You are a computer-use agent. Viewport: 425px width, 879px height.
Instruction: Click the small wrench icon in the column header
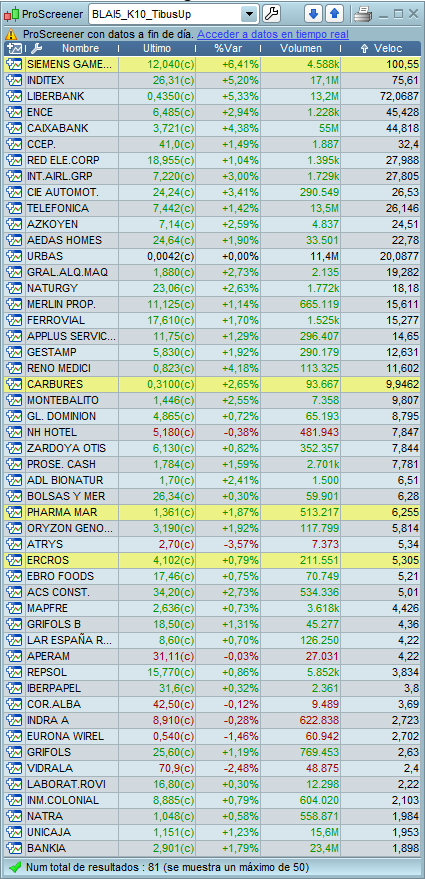(x=35, y=49)
